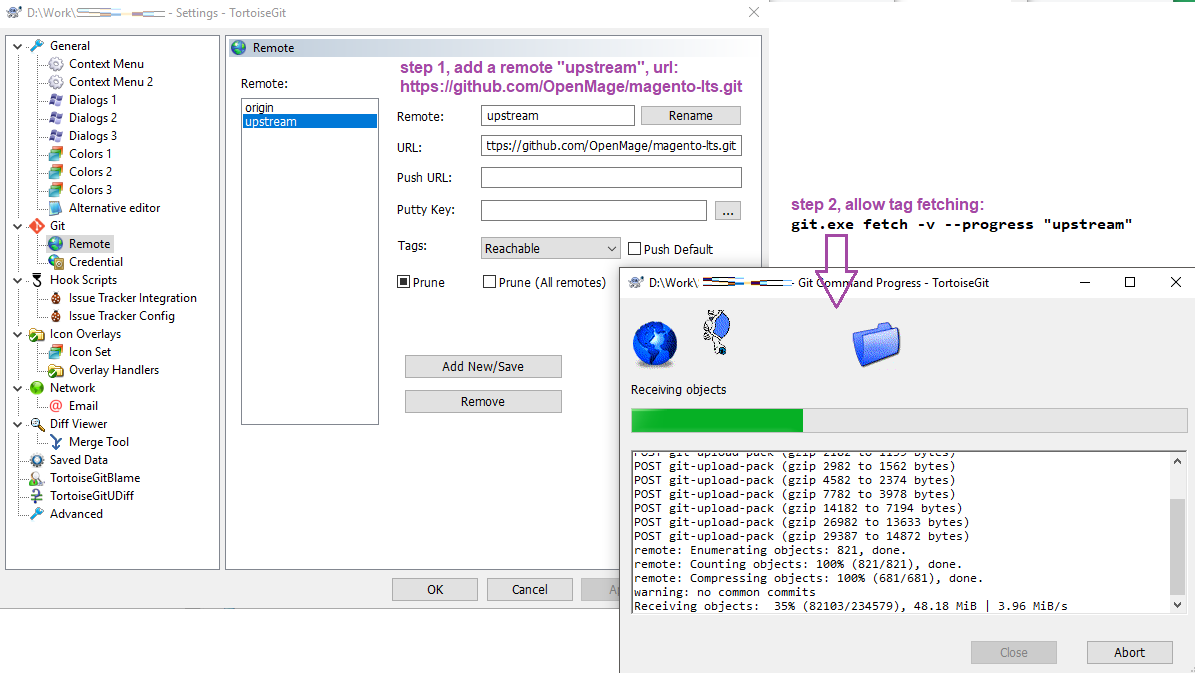
Task: Click the Merge Tool icon
Action: click(x=56, y=442)
